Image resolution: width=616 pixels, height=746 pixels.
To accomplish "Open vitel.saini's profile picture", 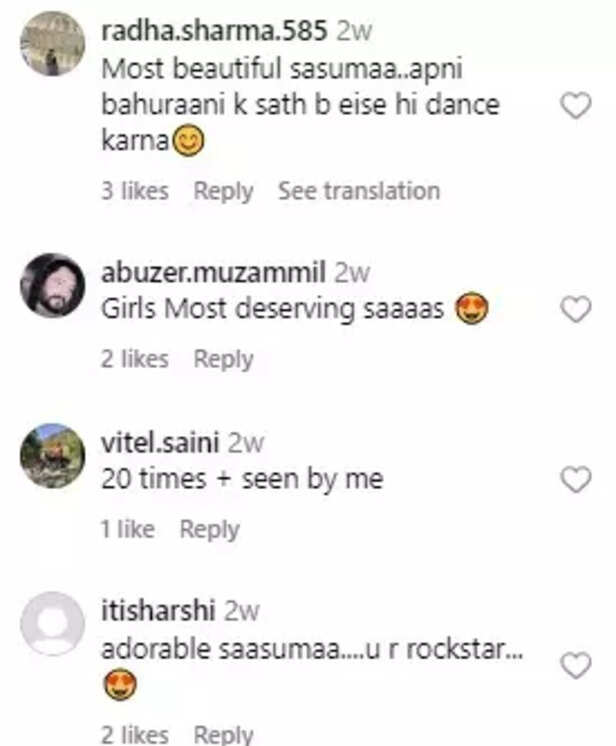I will [x=52, y=455].
